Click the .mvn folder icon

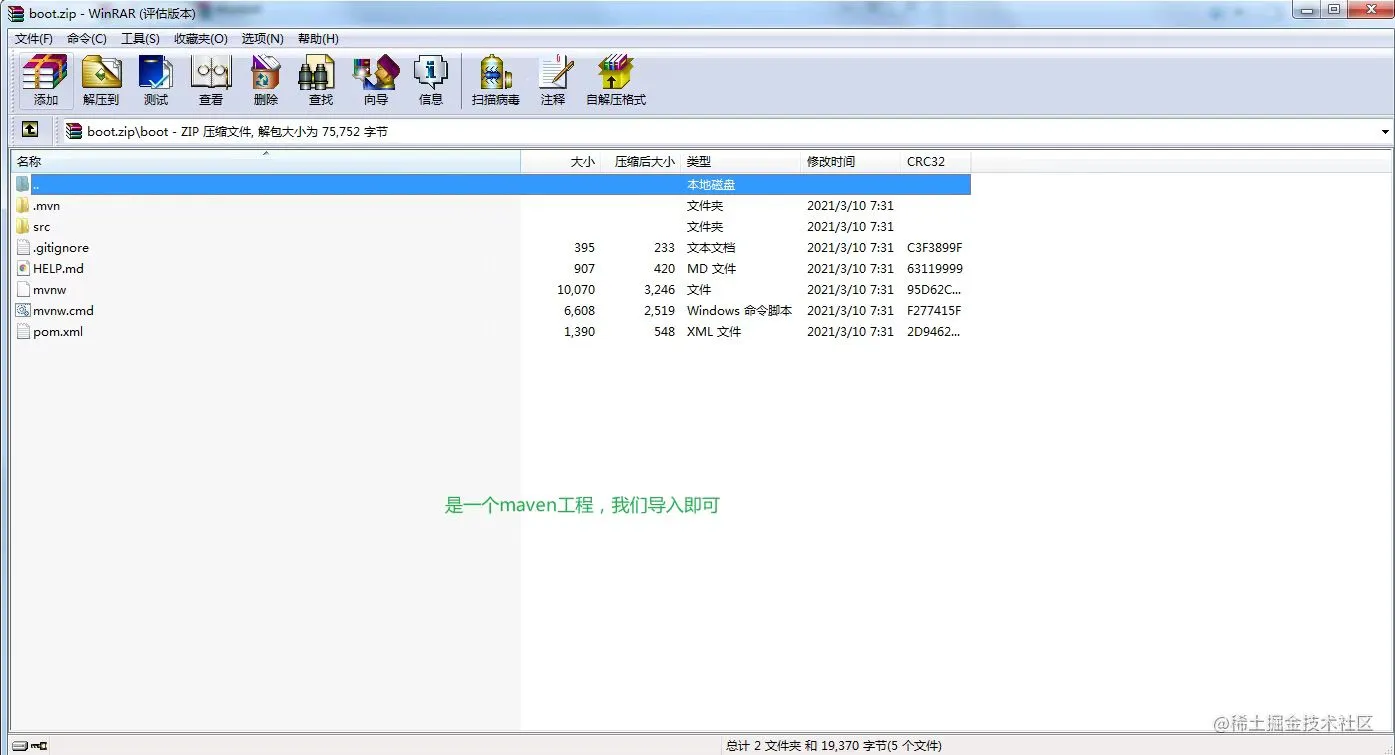(x=23, y=205)
